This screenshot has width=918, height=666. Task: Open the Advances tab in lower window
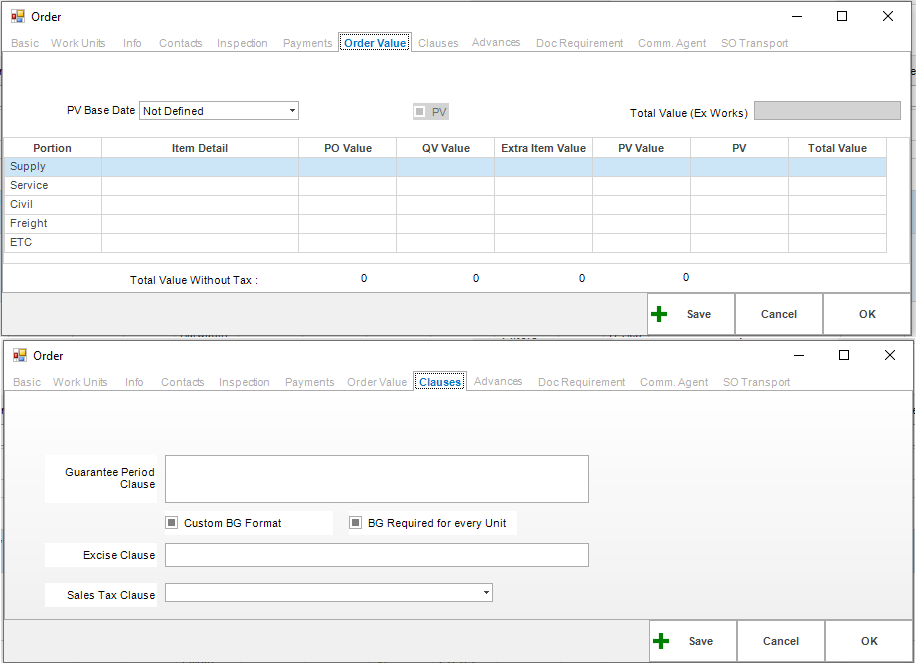click(x=498, y=382)
